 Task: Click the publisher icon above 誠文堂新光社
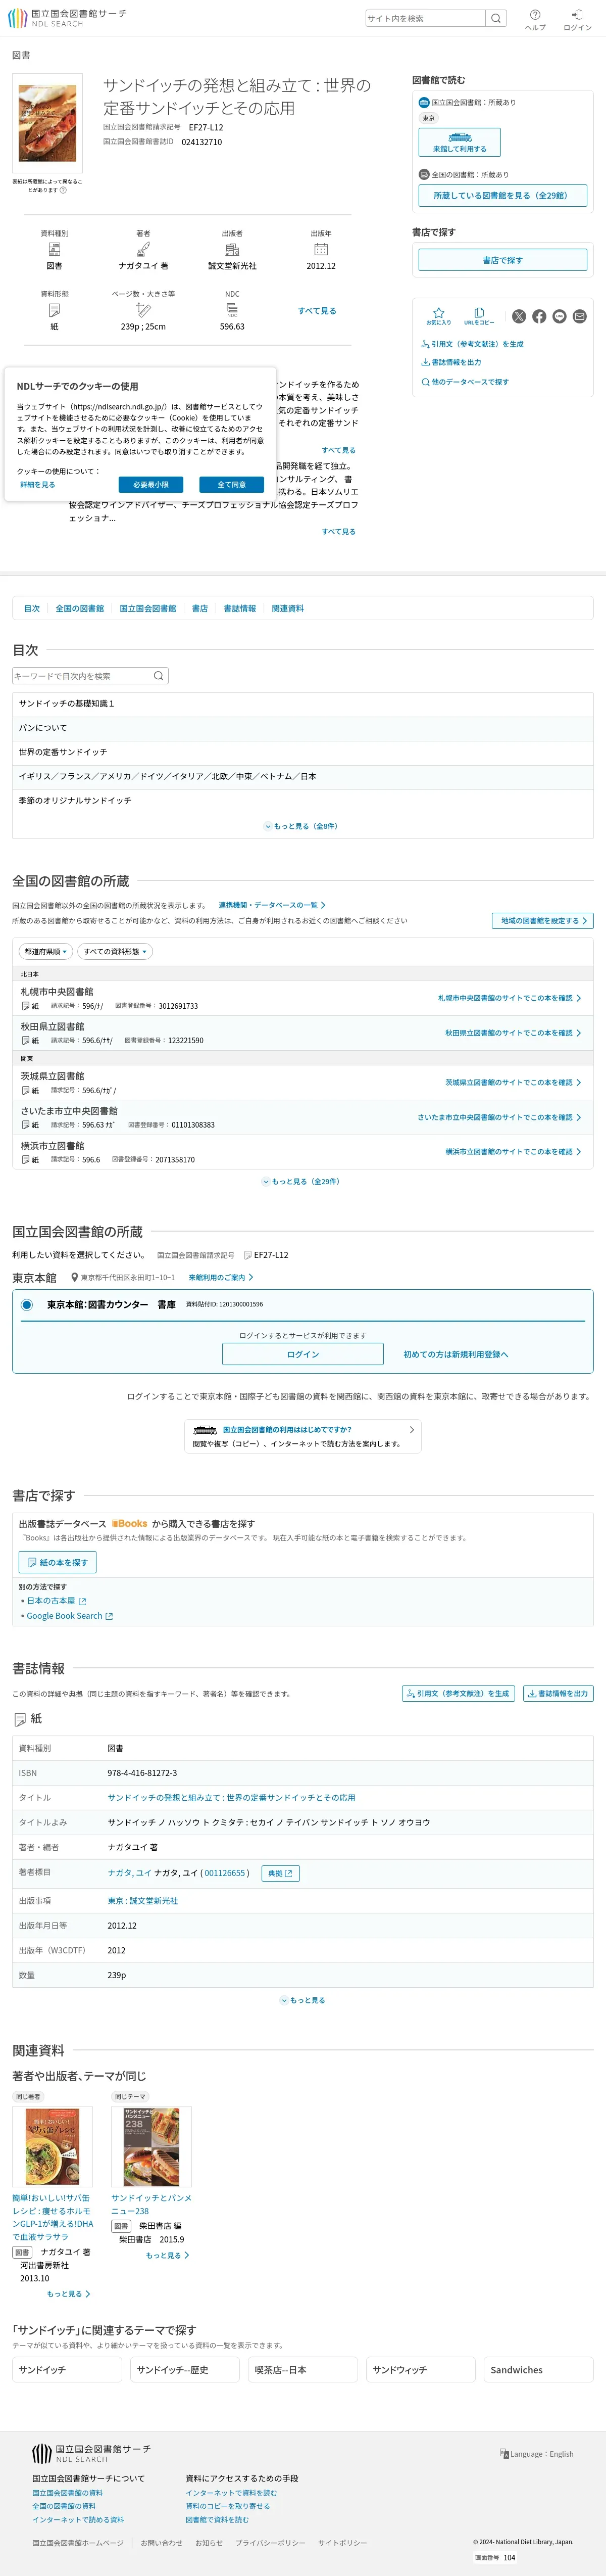232,249
